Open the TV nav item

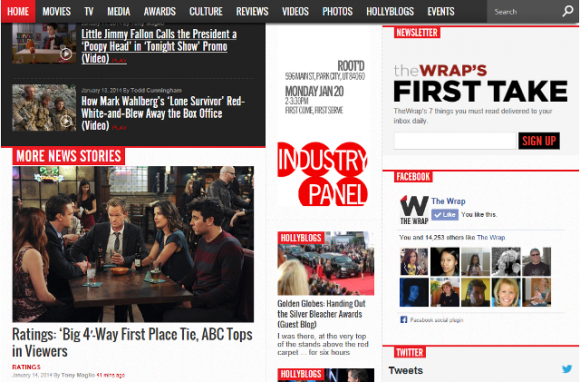click(x=89, y=11)
